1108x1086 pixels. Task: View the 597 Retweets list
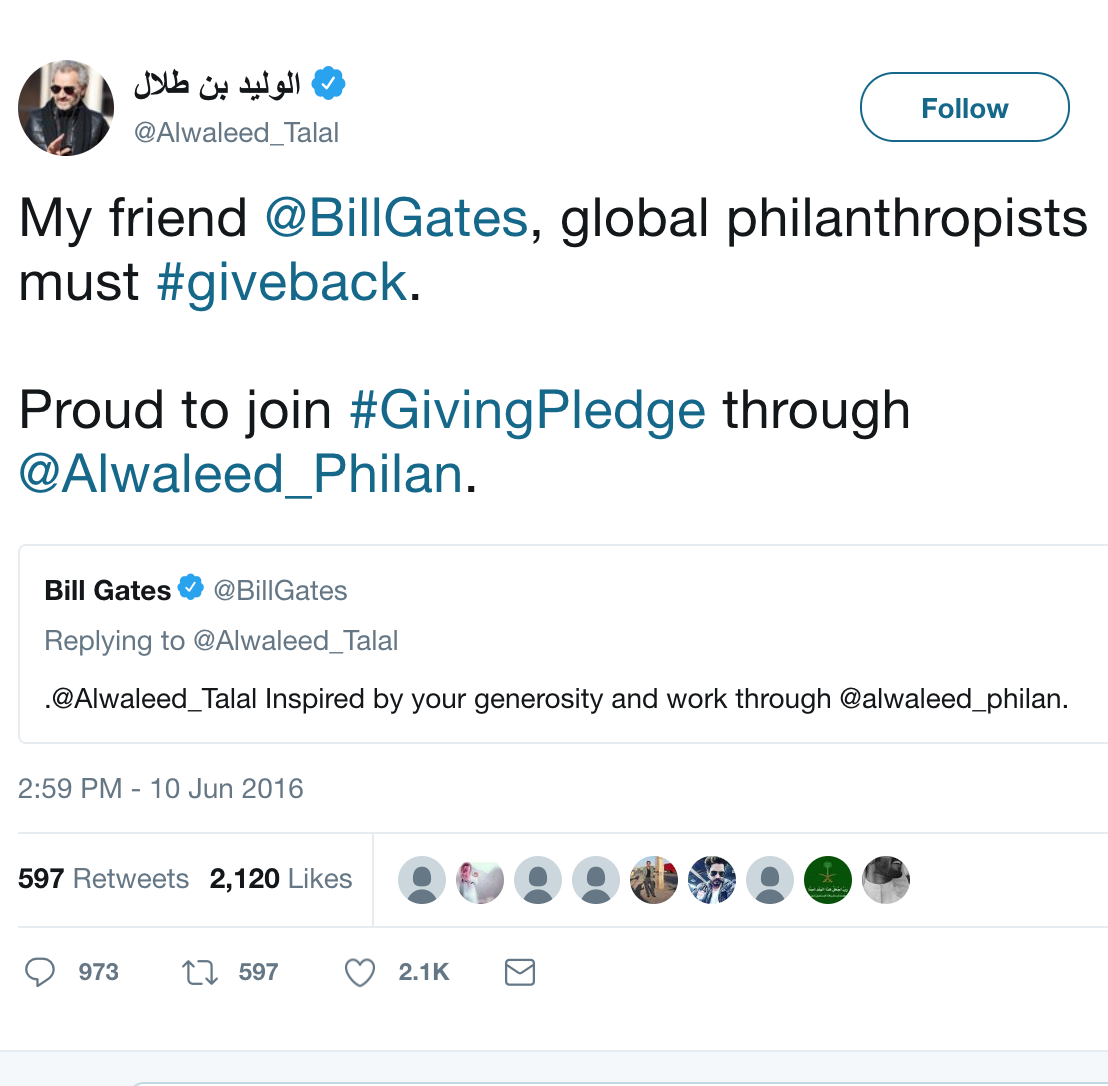click(x=103, y=879)
